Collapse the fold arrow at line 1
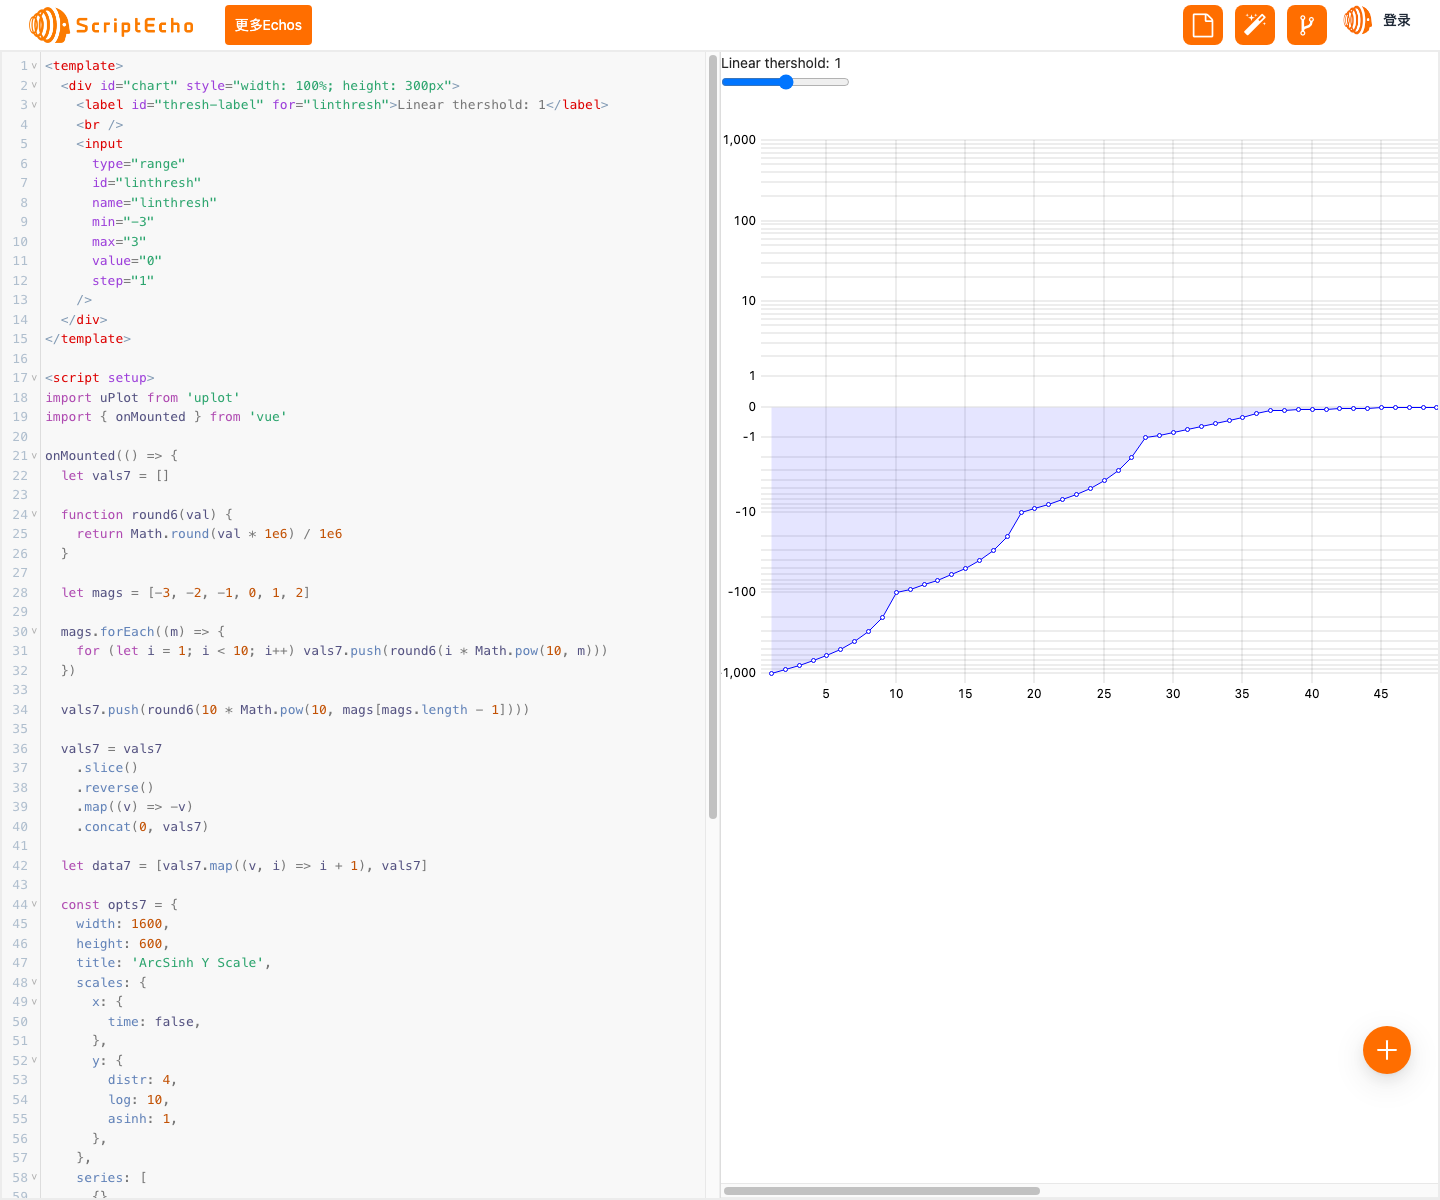This screenshot has height=1200, width=1440. click(x=34, y=66)
